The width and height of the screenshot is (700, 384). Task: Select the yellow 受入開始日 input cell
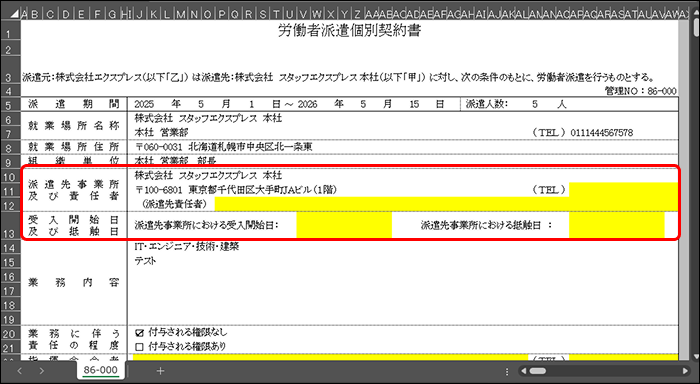tap(344, 225)
